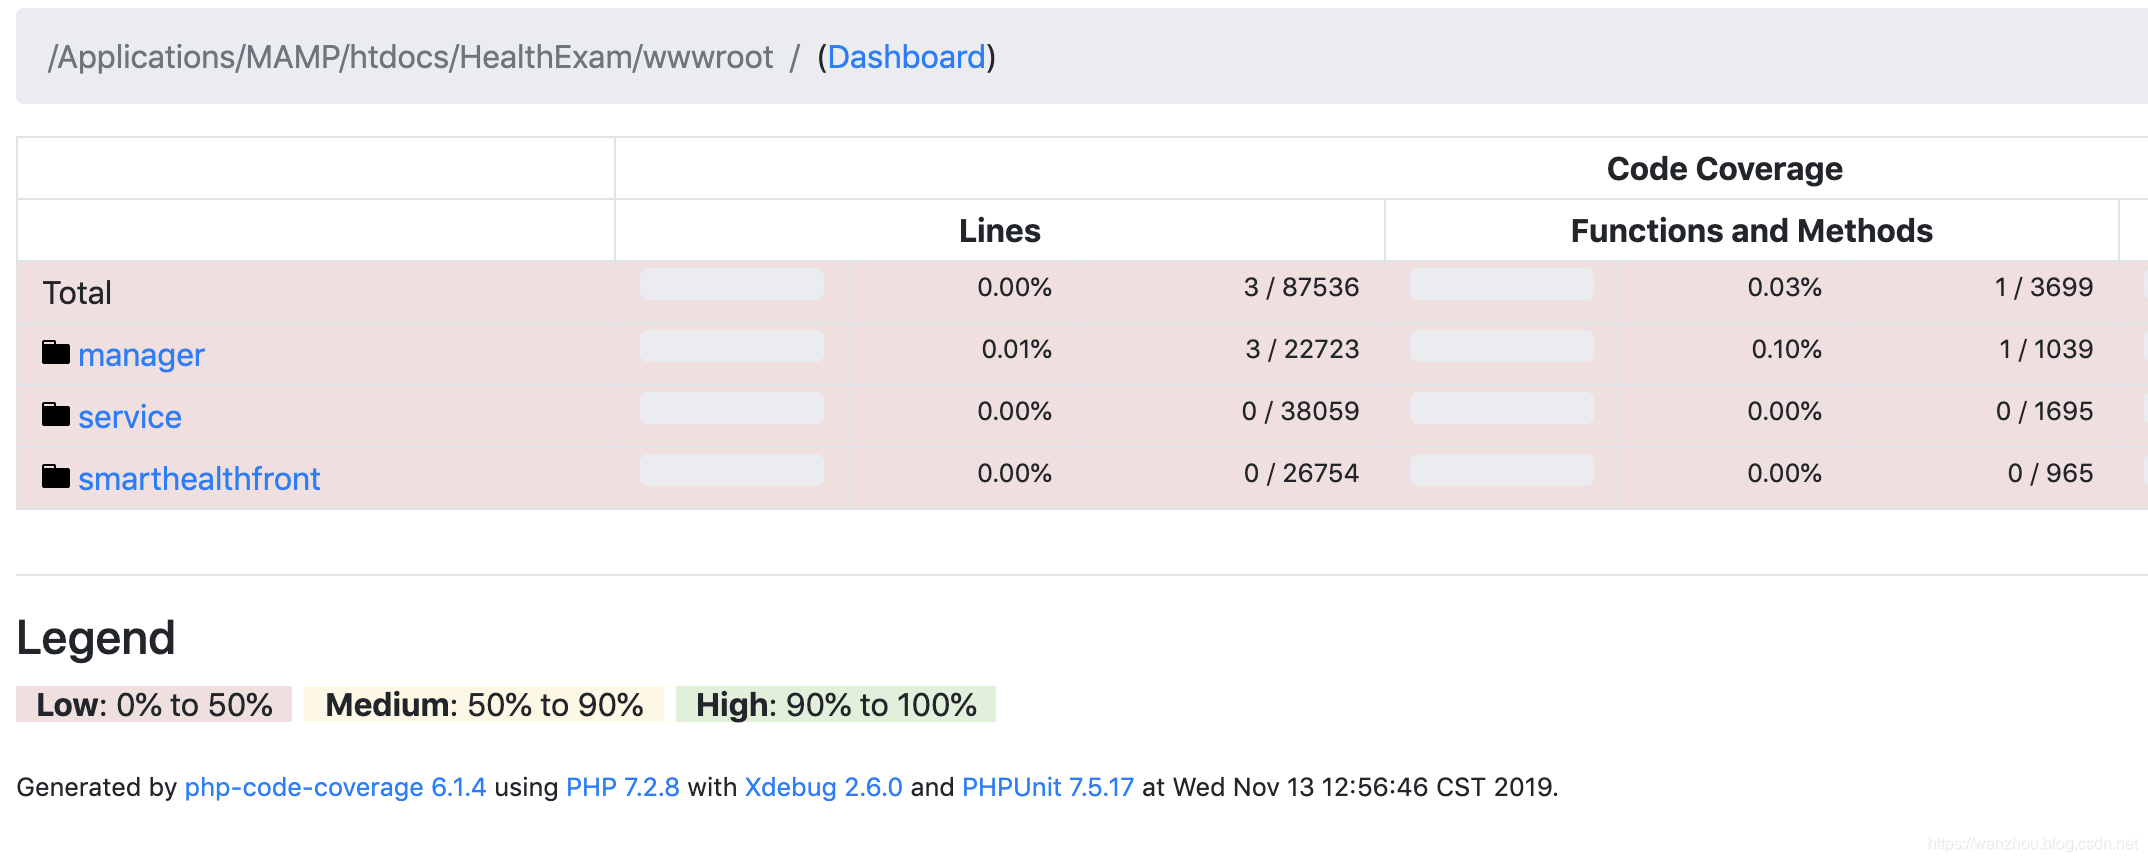This screenshot has width=2148, height=862.
Task: Click the 1 / 3699 functions value
Action: [2044, 287]
